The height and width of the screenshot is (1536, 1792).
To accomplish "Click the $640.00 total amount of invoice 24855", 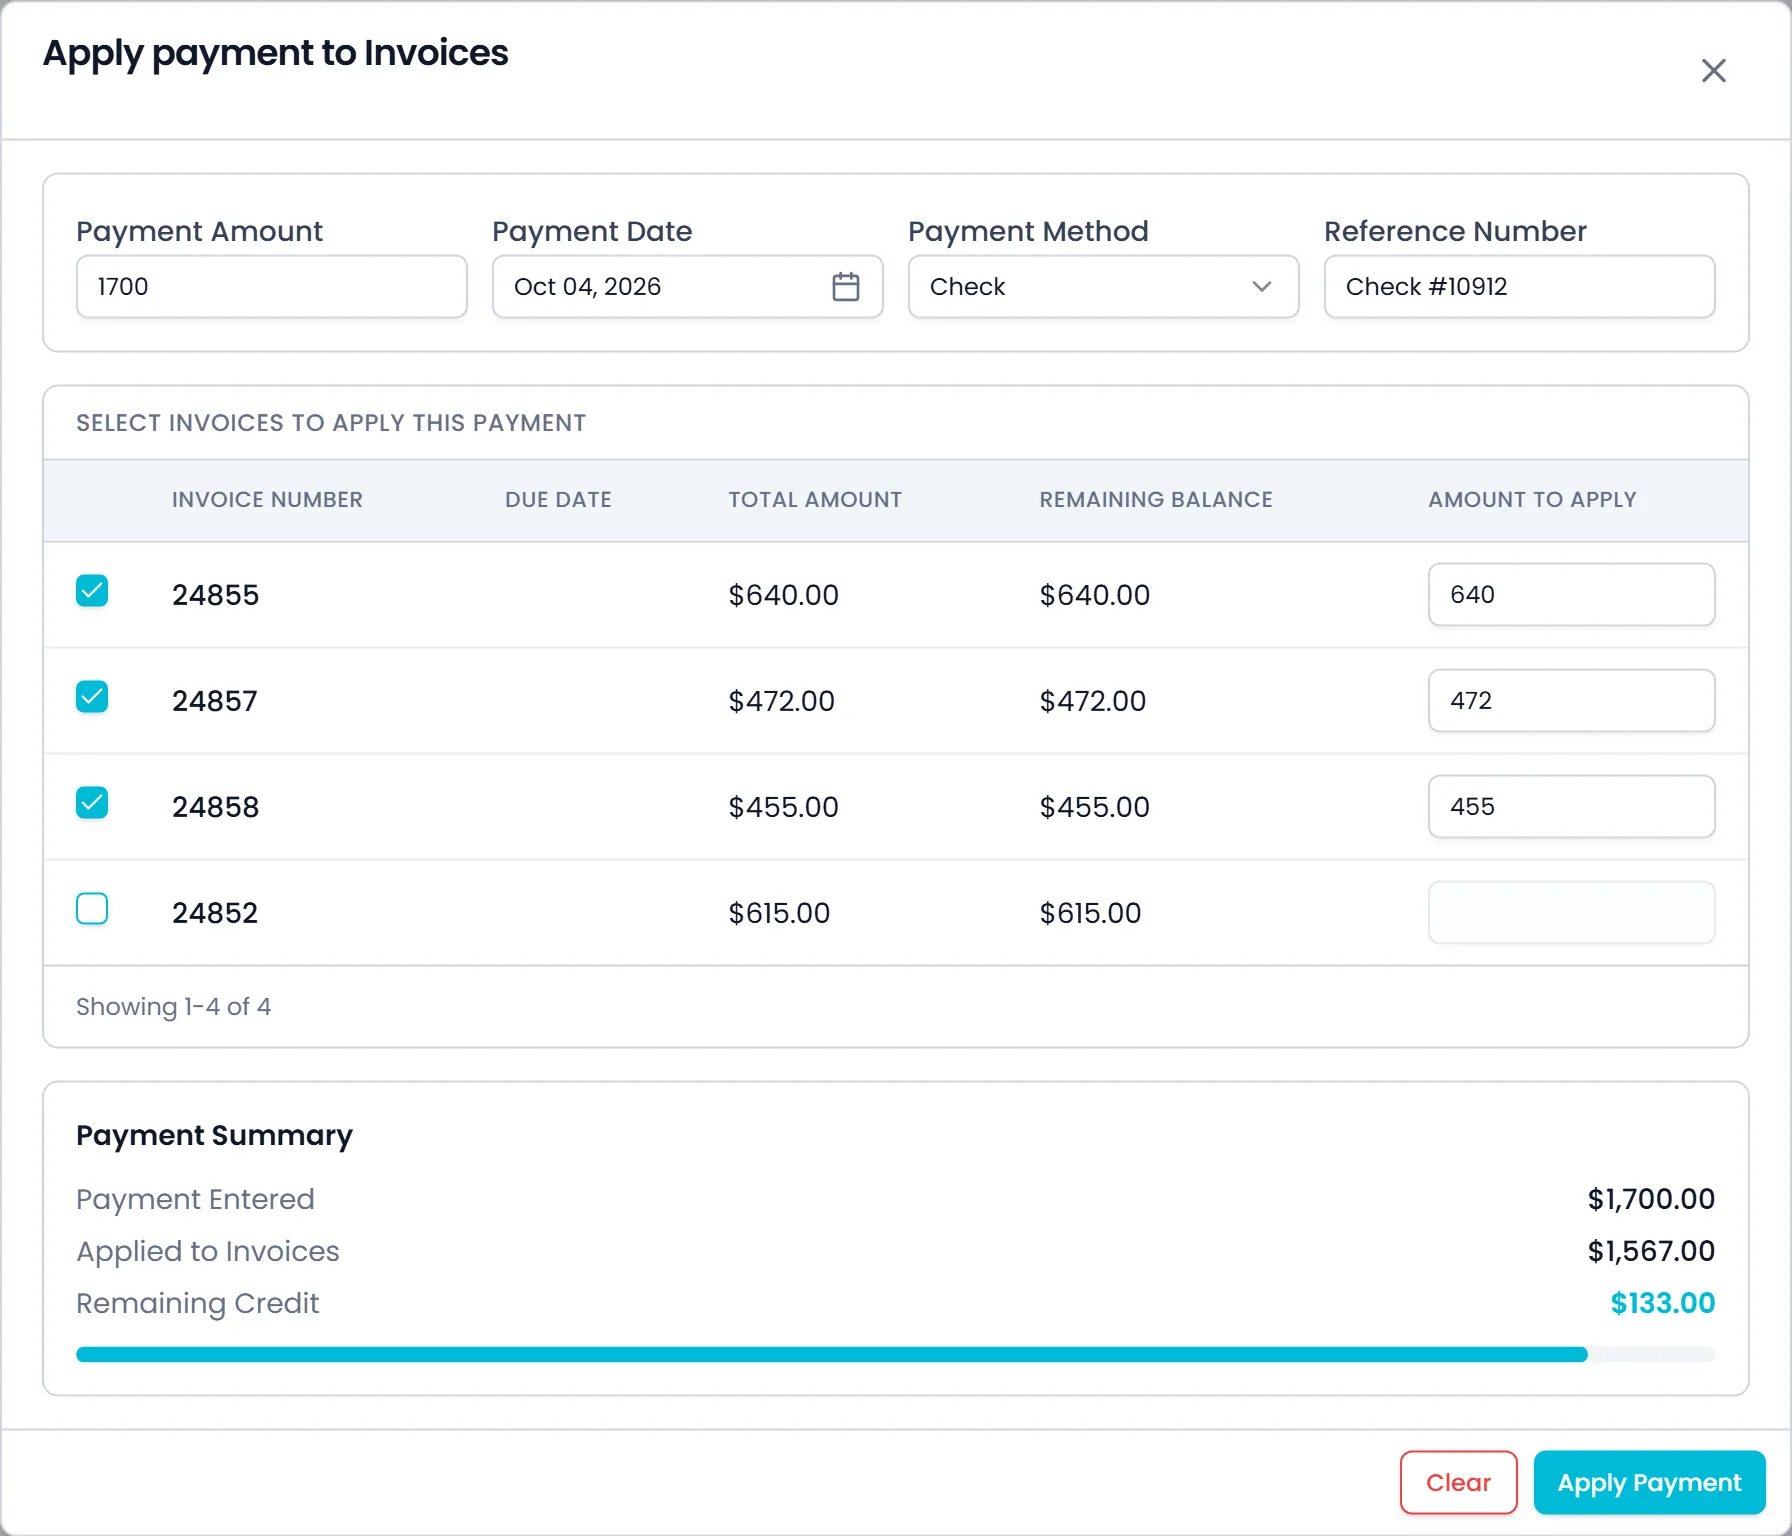I will pos(783,595).
